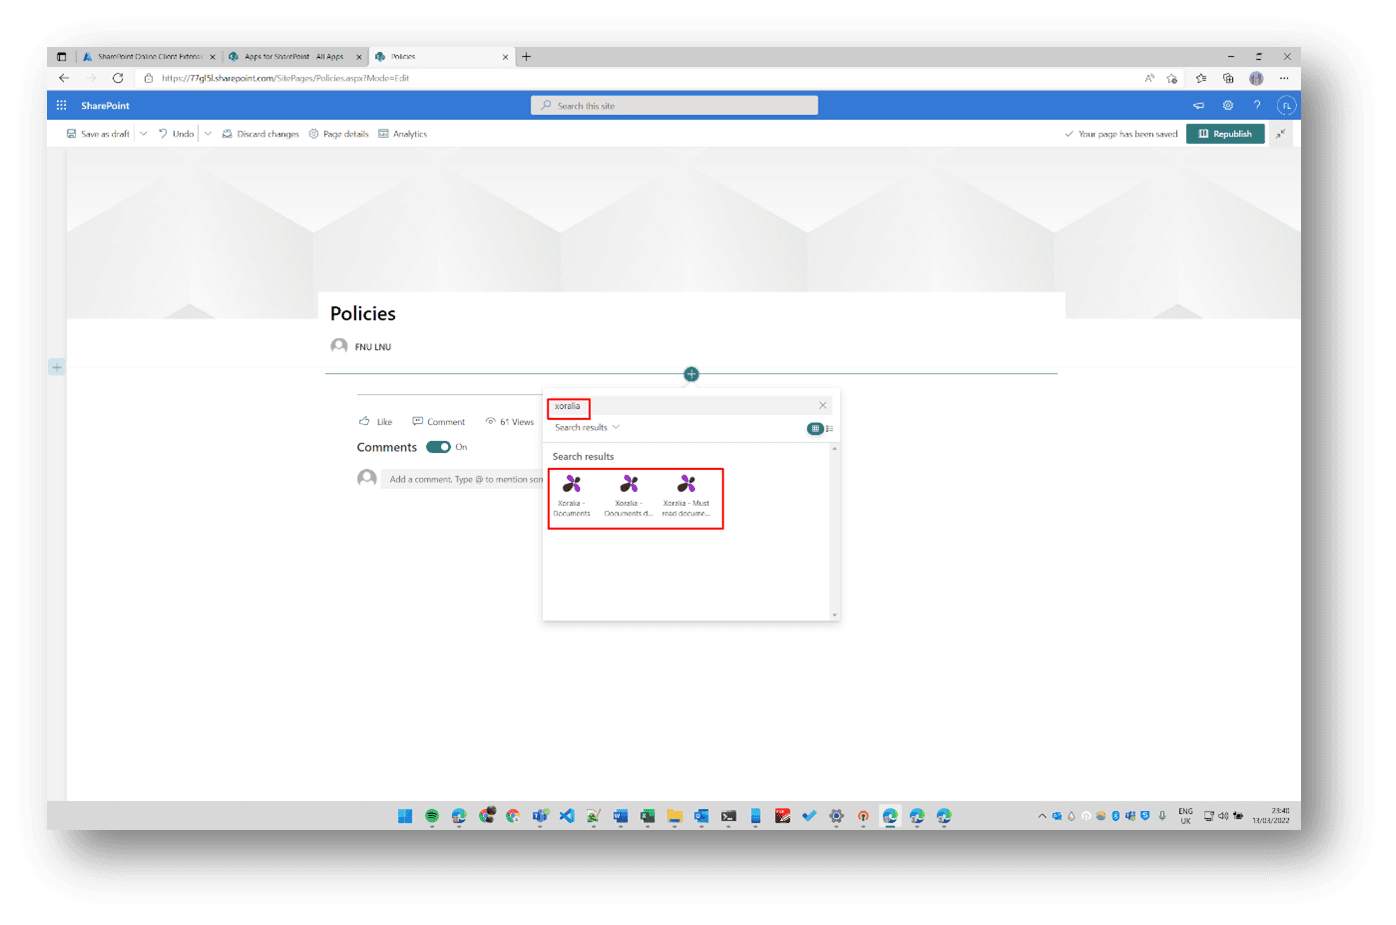
Task: Open the browser profile picture
Action: click(1256, 78)
